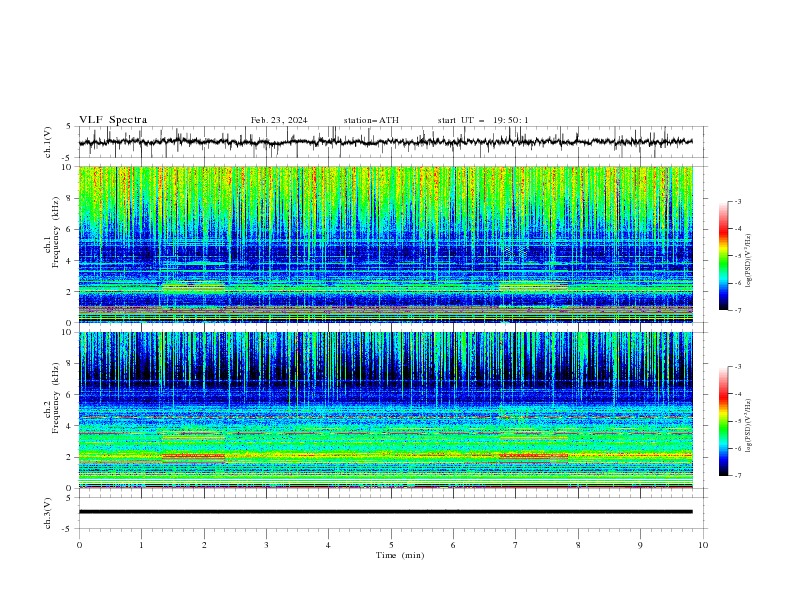Viewport: 792px width, 612px height.
Task: Click the "Time (min)" x-axis label
Action: coord(400,555)
